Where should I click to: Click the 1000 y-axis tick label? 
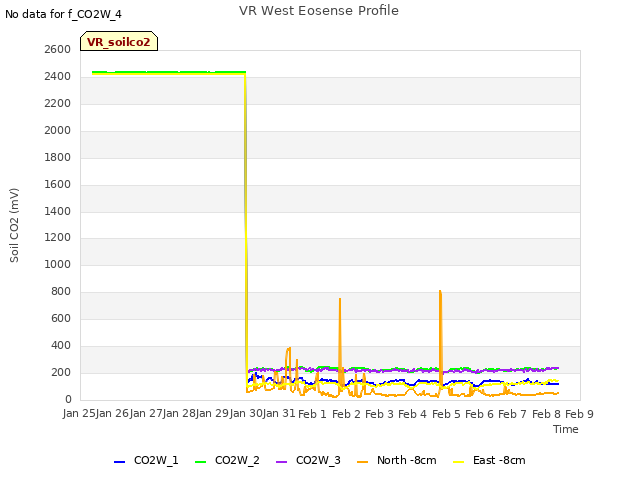58,264
